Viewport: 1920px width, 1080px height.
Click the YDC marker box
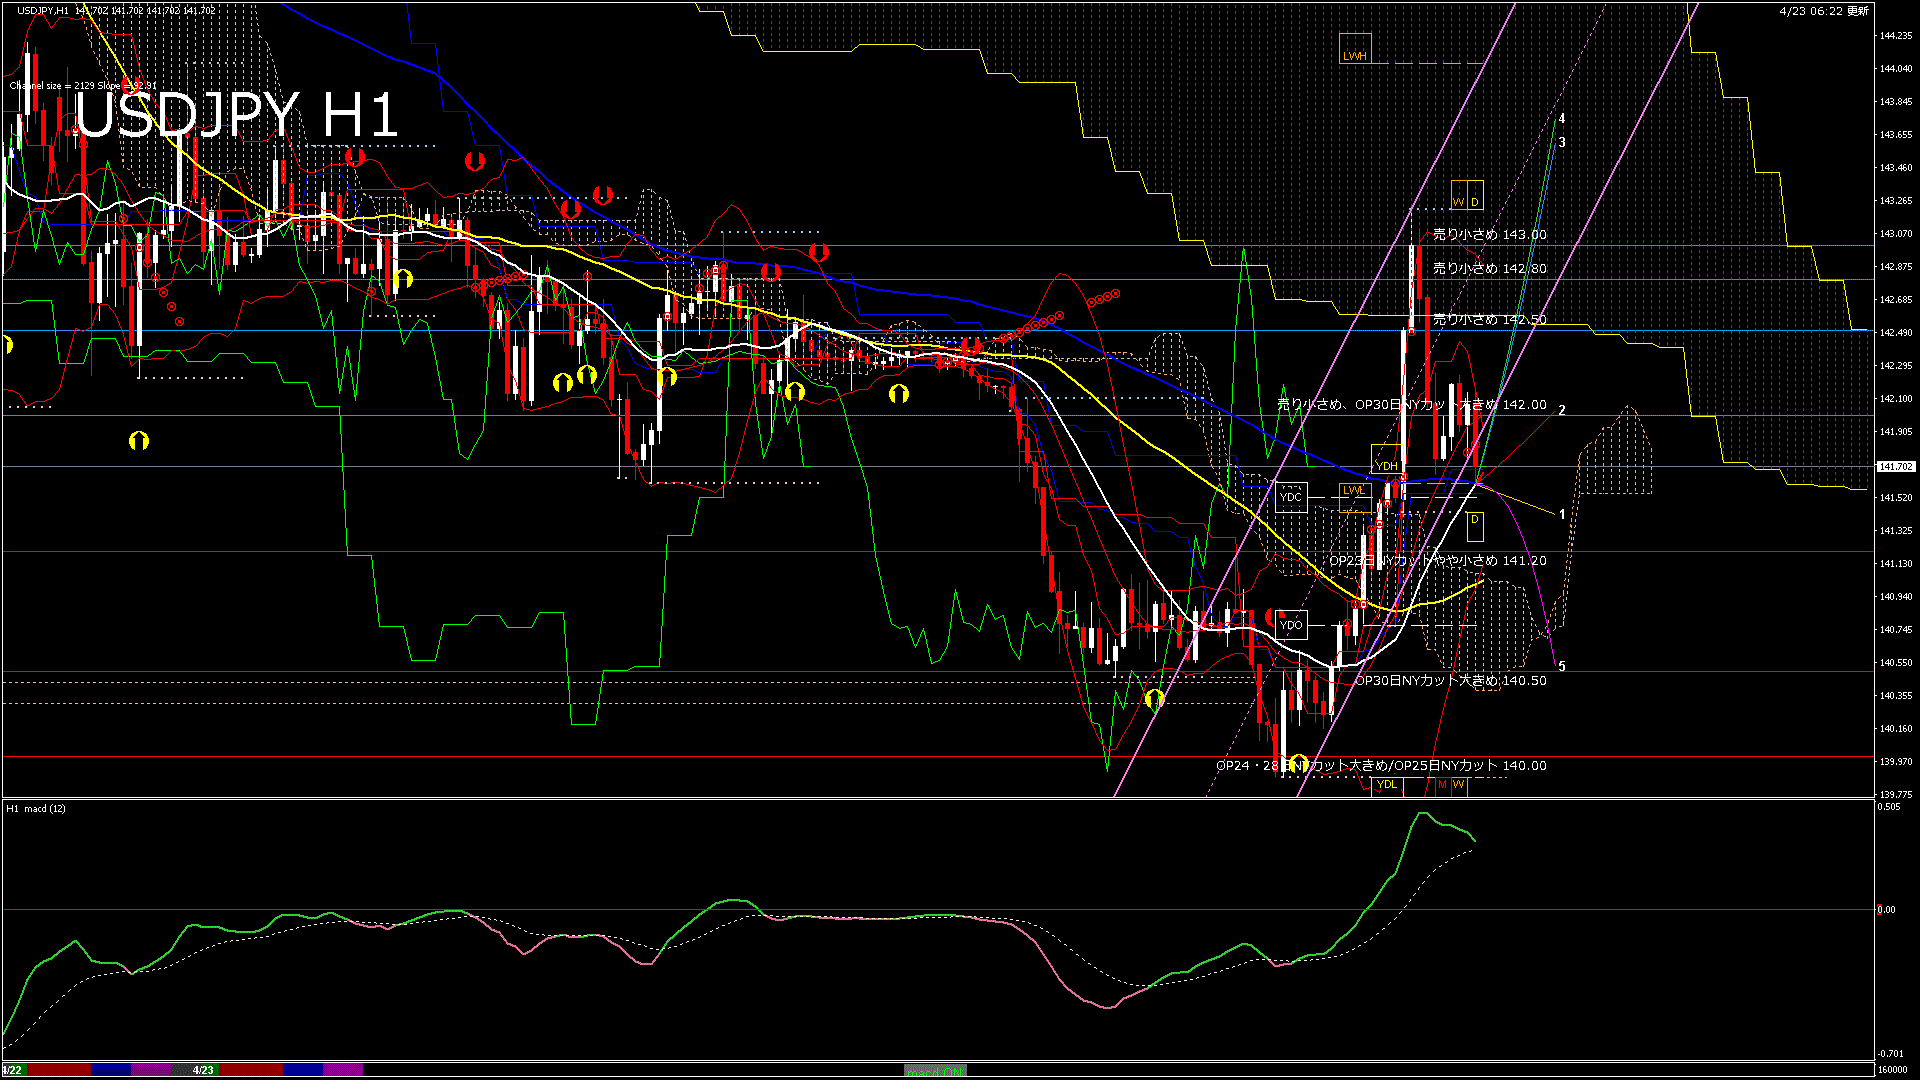tap(1291, 497)
